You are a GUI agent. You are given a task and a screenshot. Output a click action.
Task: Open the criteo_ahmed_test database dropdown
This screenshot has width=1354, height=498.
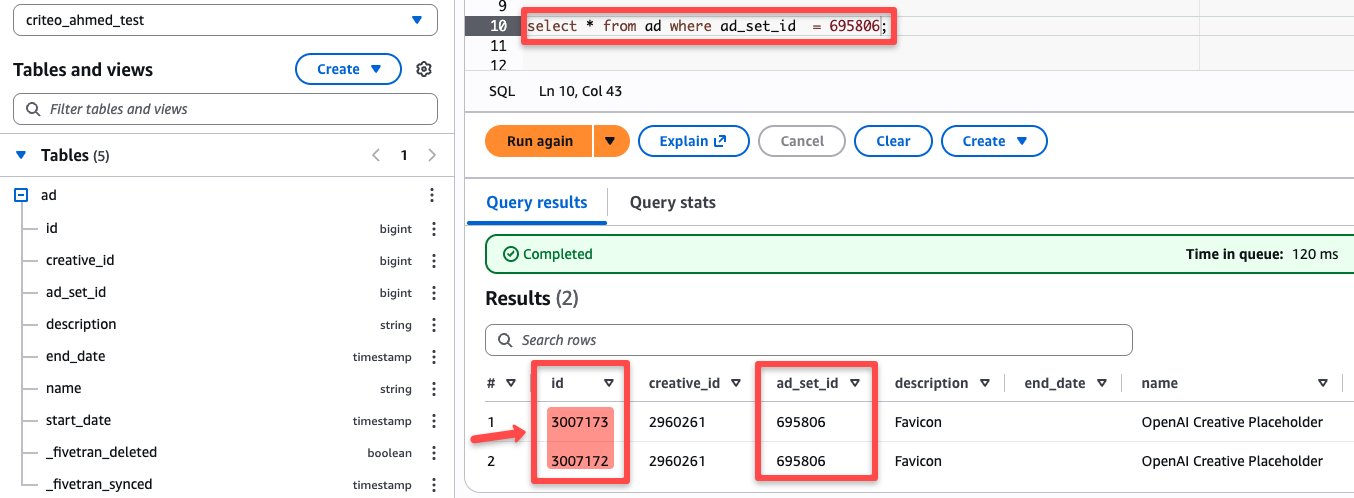tap(225, 20)
